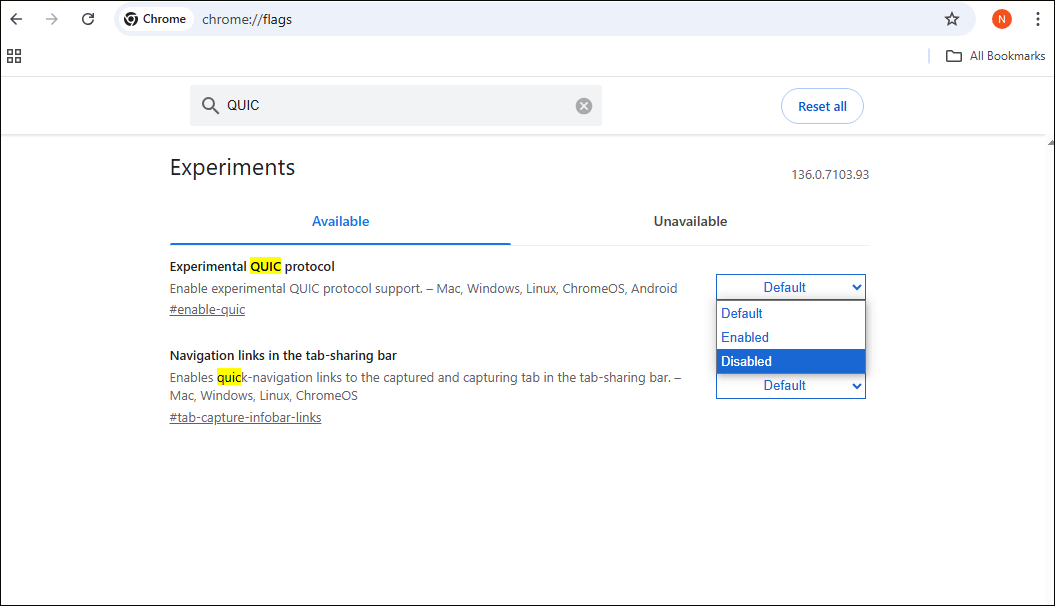Collapse the Experimental QUIC protocol dropdown
The height and width of the screenshot is (606, 1055).
tap(790, 287)
